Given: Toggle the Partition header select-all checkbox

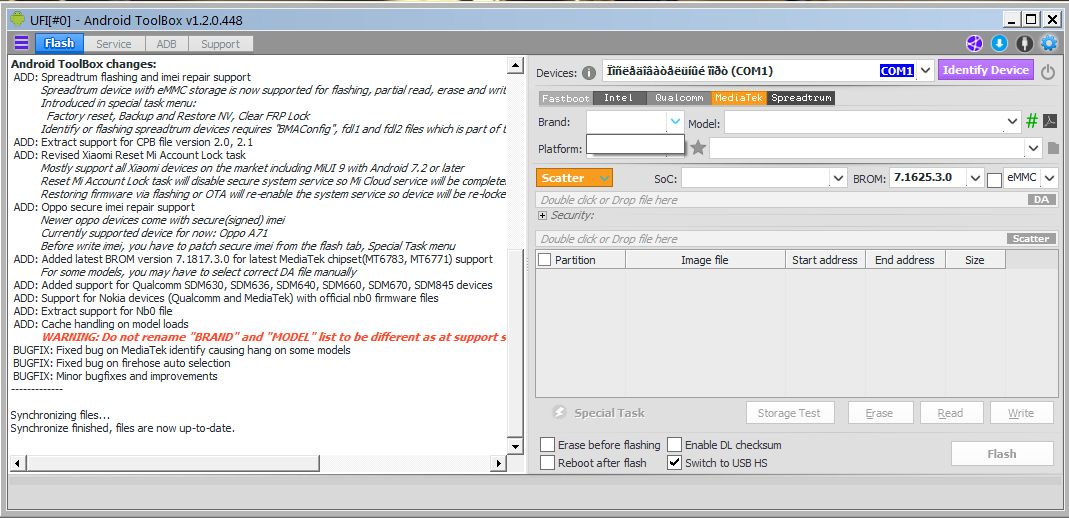Looking at the screenshot, I should 545,260.
